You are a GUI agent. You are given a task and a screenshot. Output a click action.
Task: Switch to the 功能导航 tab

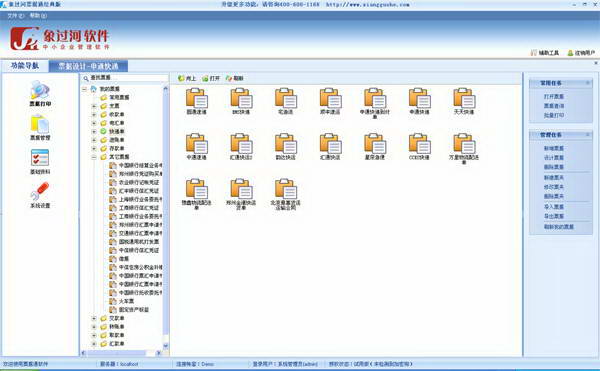[25, 66]
